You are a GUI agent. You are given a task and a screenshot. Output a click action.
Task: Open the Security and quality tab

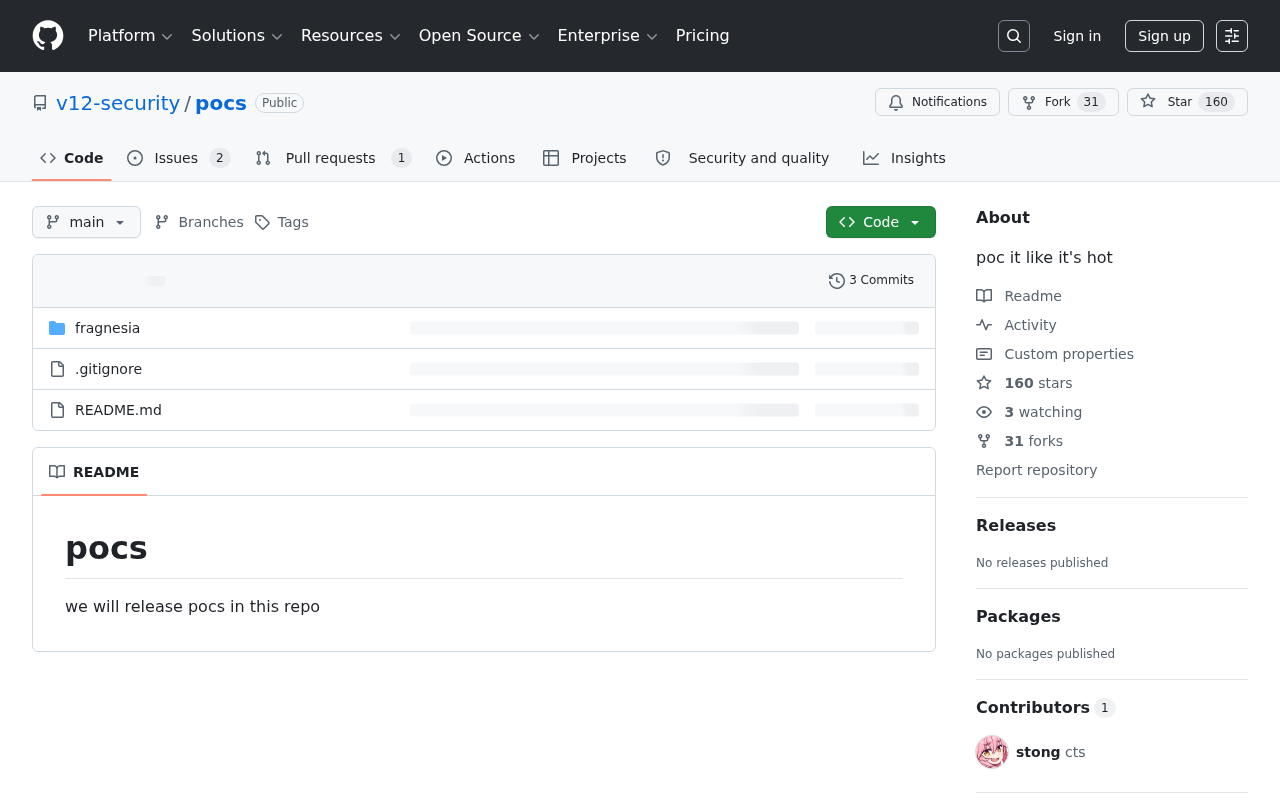tap(742, 158)
